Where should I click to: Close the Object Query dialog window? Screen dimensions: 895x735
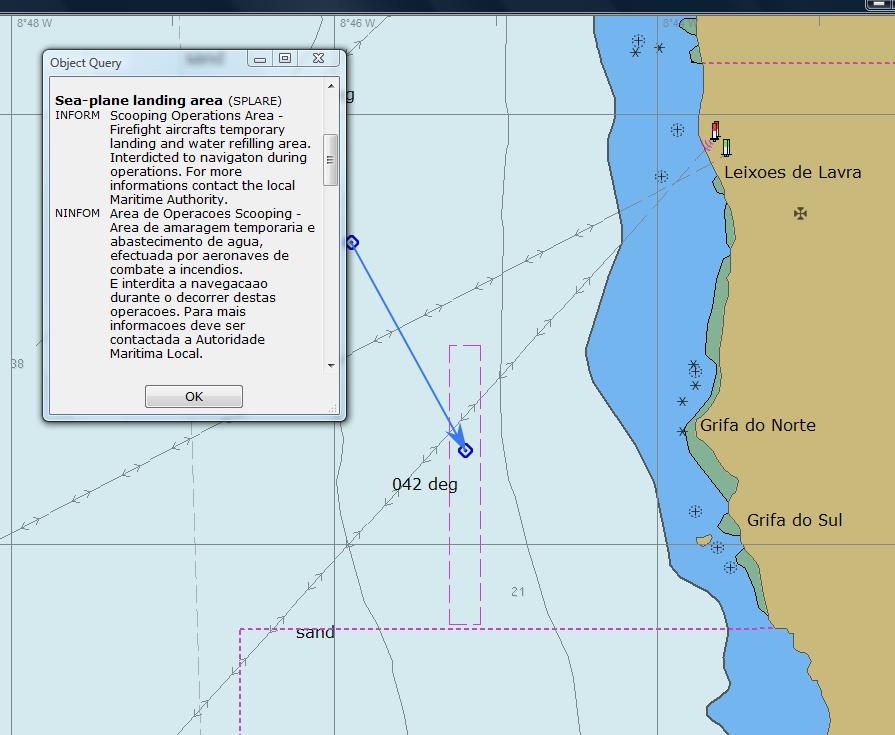(318, 59)
